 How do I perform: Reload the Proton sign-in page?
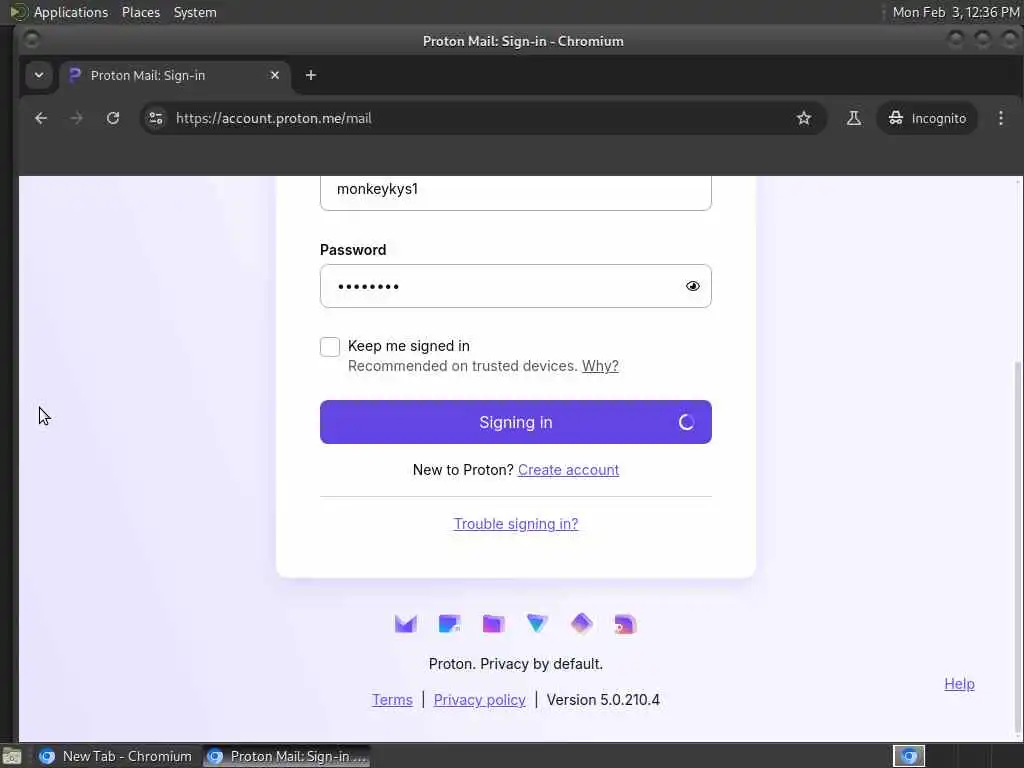tap(113, 118)
